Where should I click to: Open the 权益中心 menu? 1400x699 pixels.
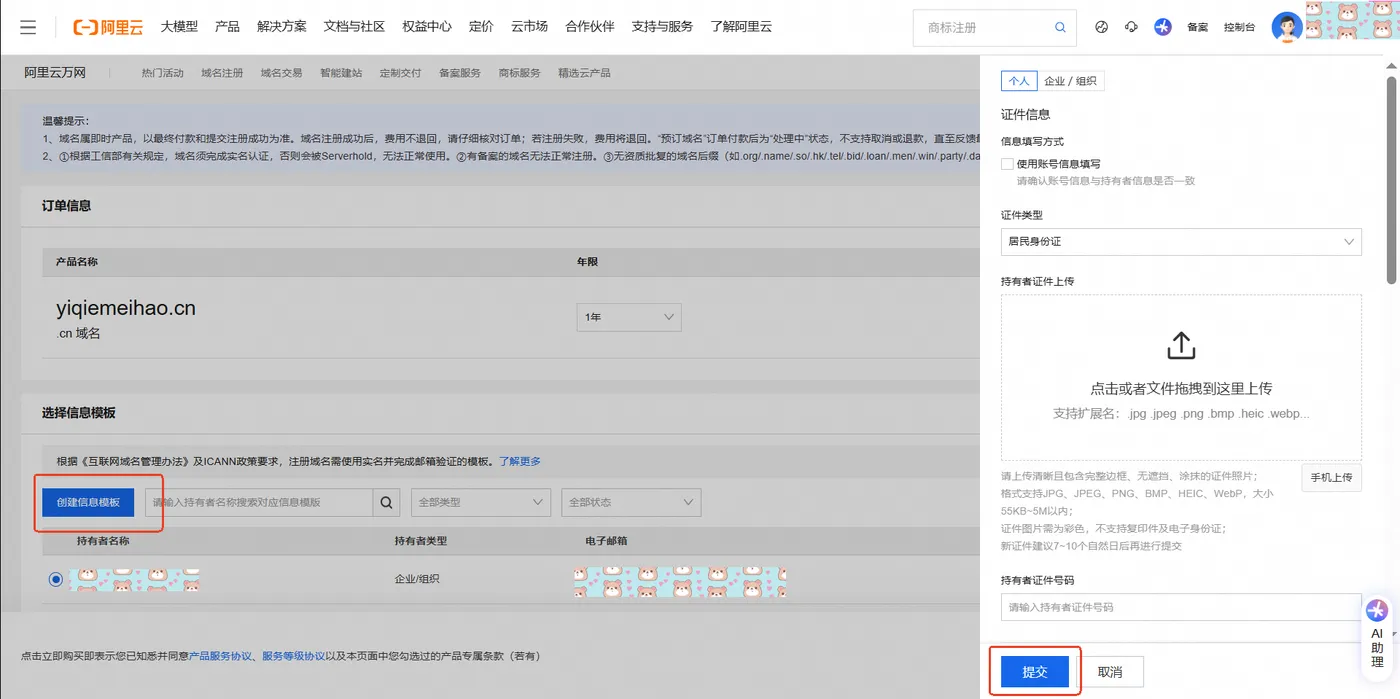pos(427,27)
